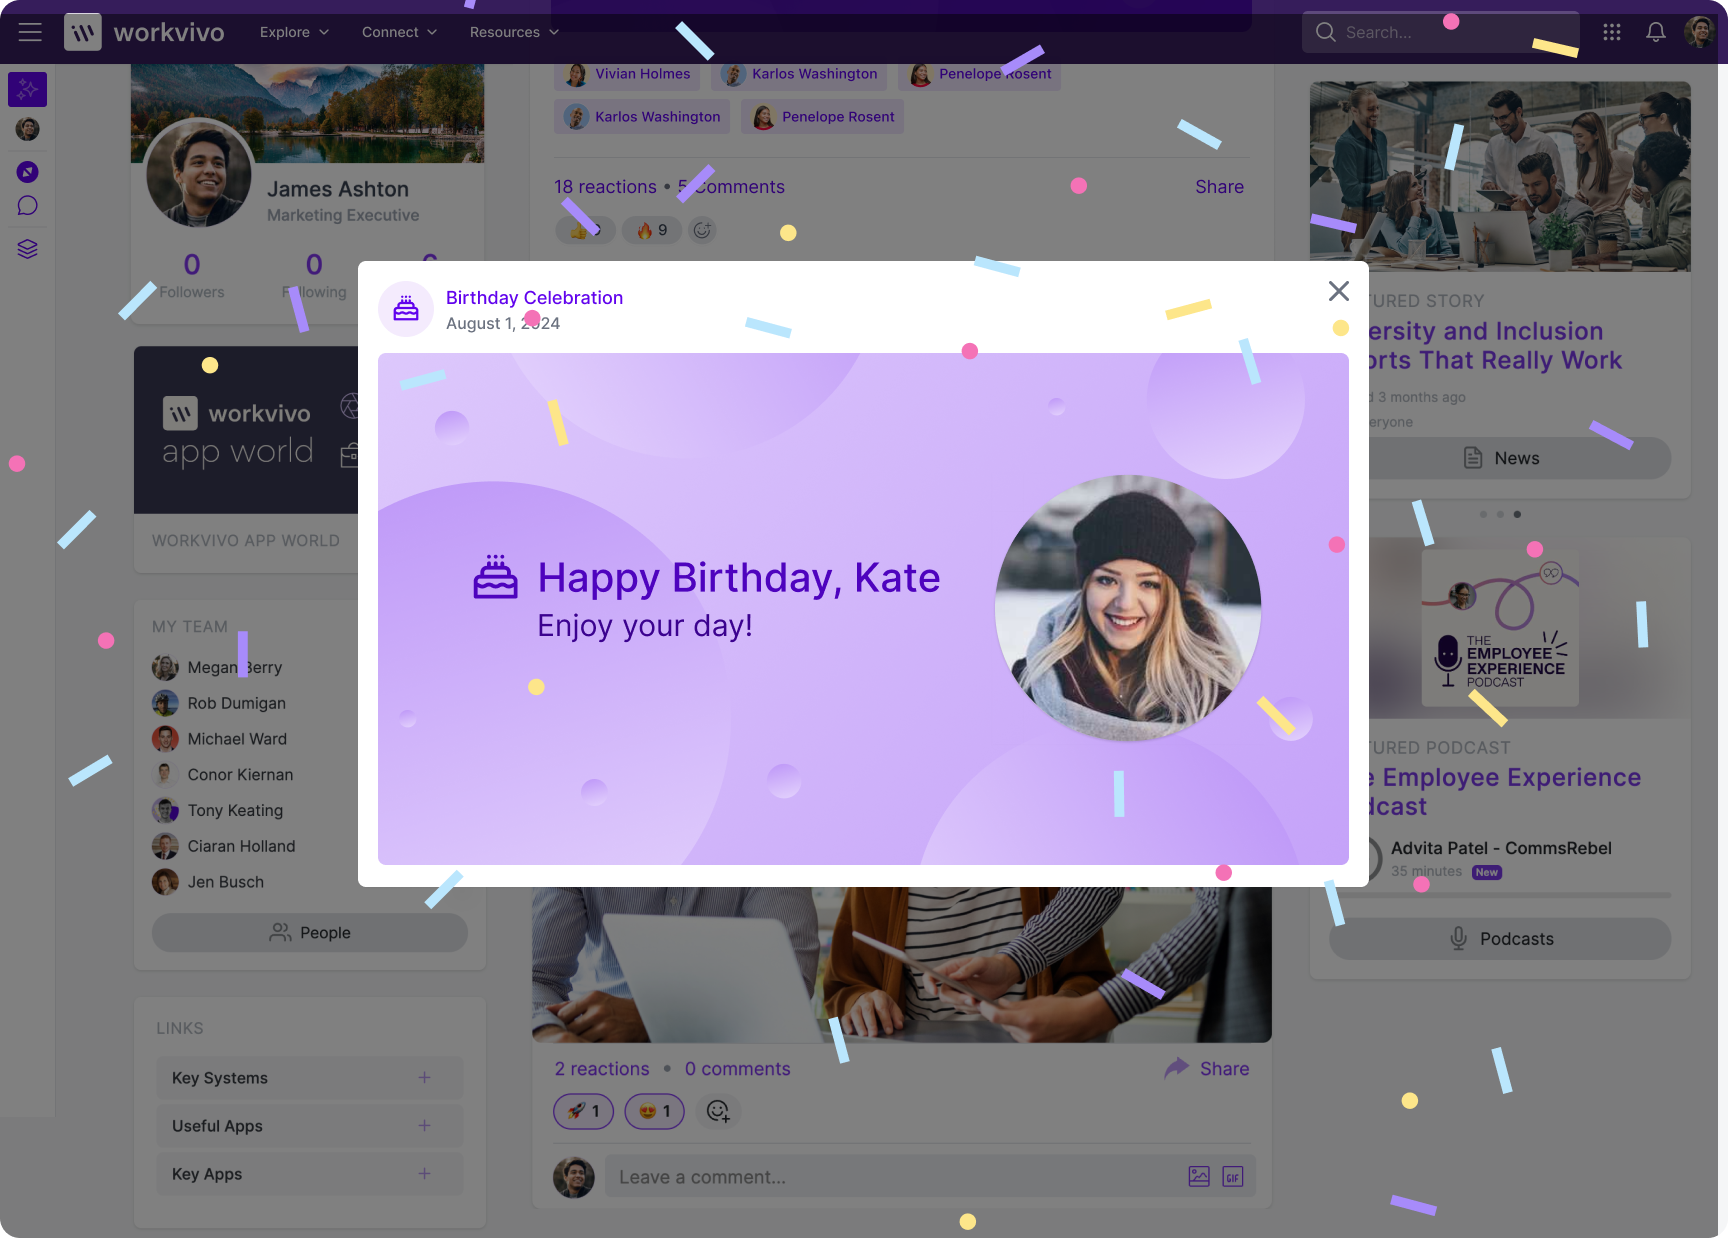The image size is (1728, 1238).
Task: Expand the Resources menu
Action: [514, 32]
